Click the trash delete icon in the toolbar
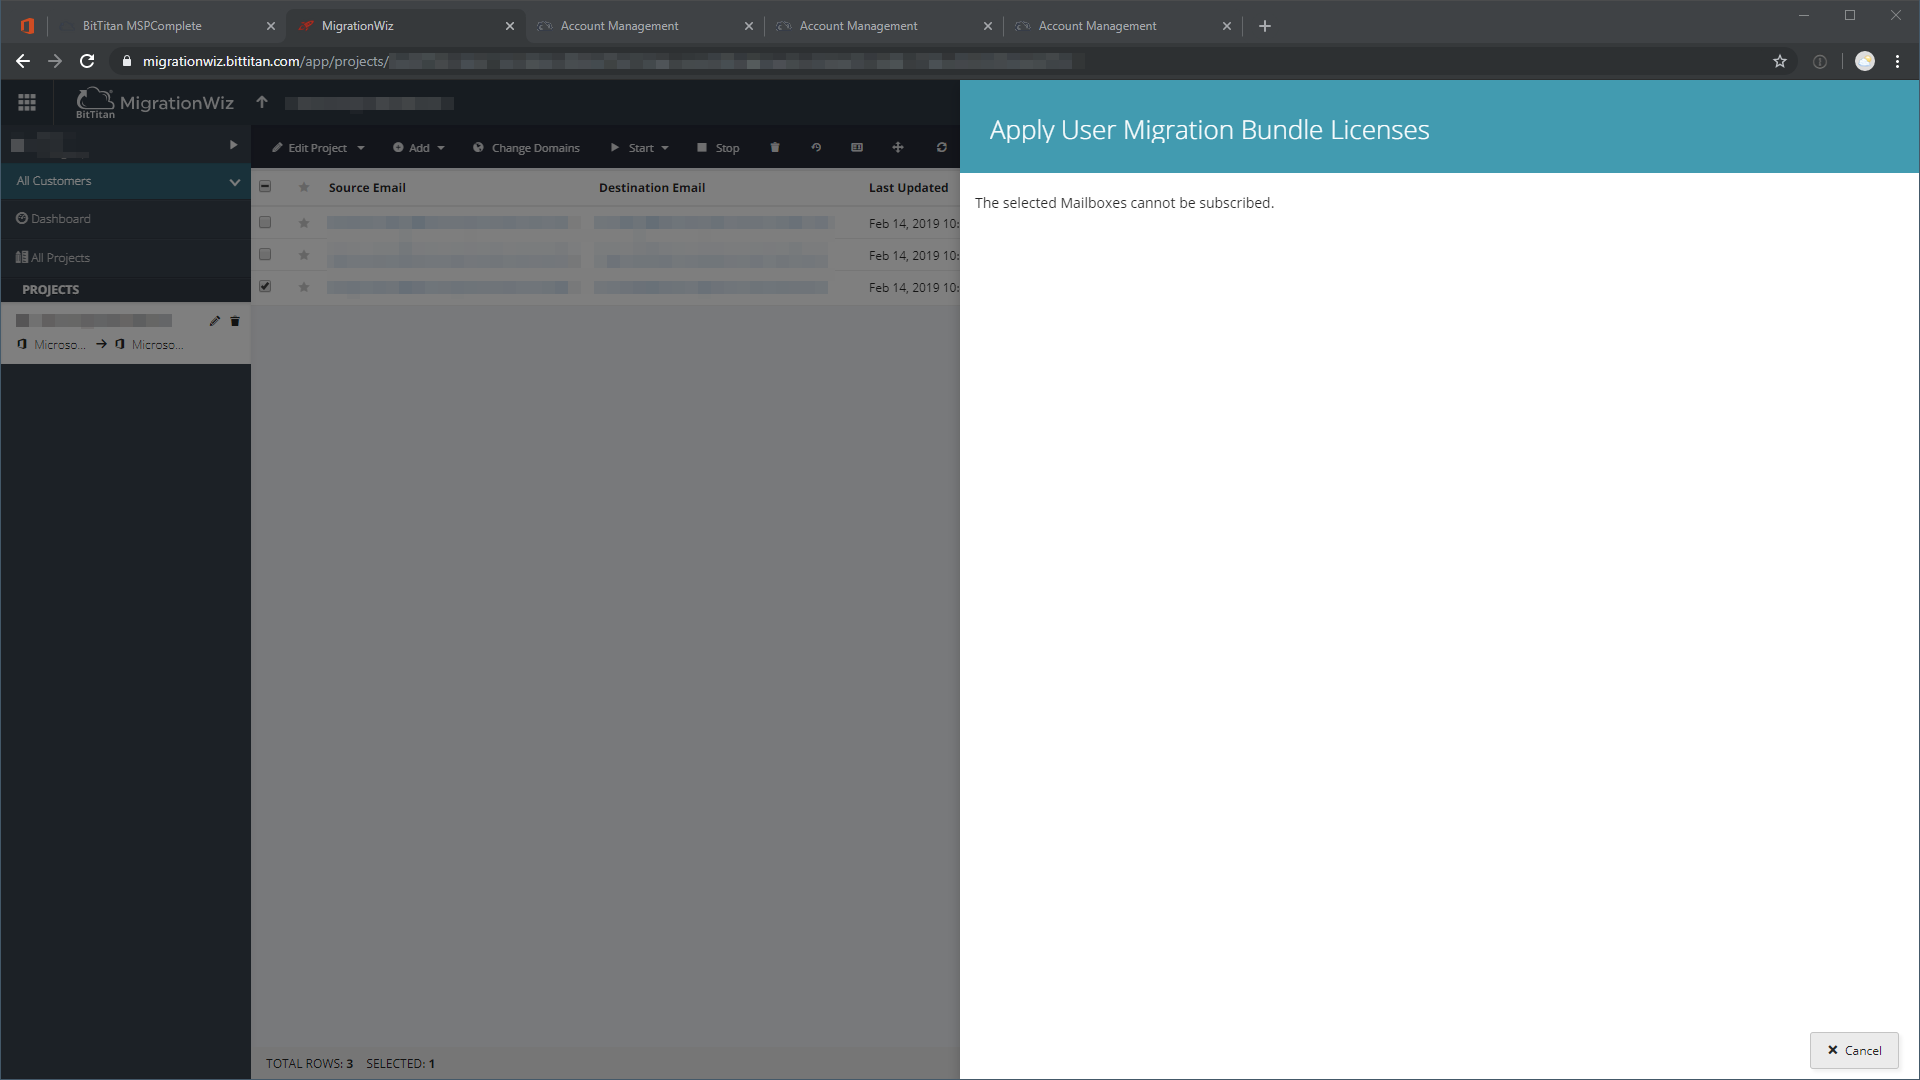Image resolution: width=1920 pixels, height=1080 pixels. (775, 147)
